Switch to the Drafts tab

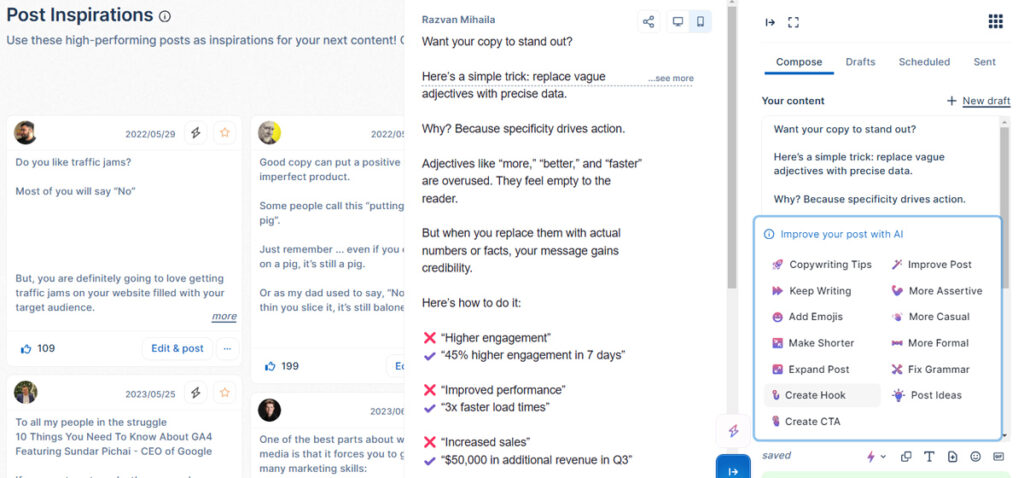click(x=860, y=62)
